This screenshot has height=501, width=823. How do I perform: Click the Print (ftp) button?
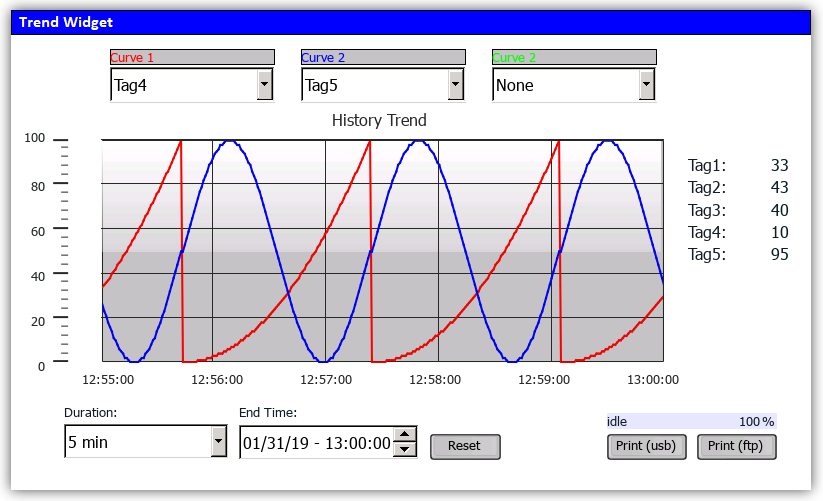click(x=736, y=446)
